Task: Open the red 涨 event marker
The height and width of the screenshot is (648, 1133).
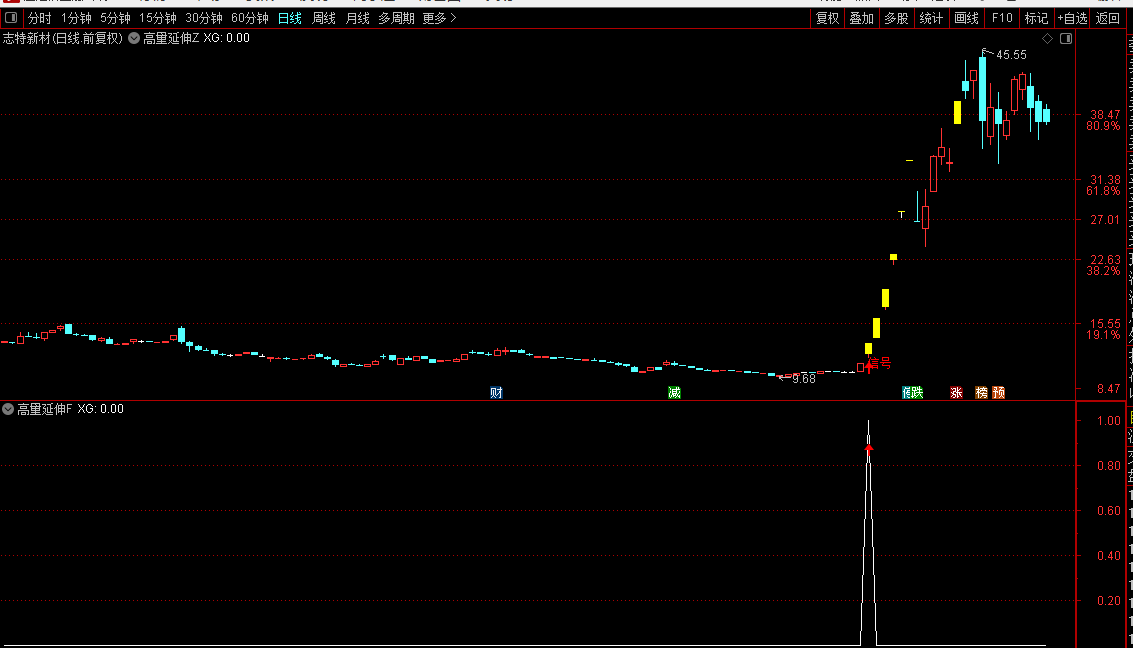Action: (956, 392)
